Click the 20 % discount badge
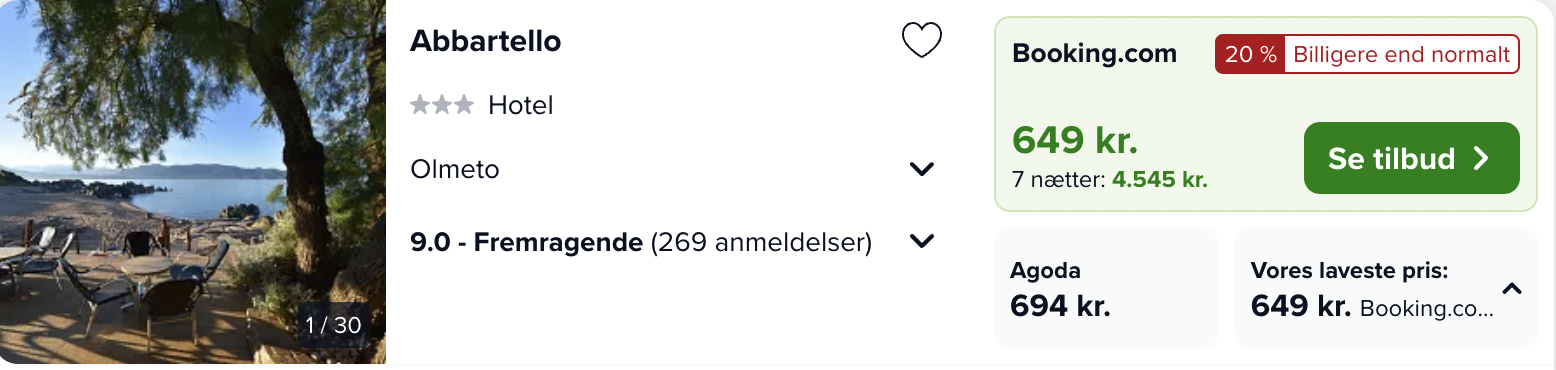Image resolution: width=1556 pixels, height=370 pixels. point(1250,54)
